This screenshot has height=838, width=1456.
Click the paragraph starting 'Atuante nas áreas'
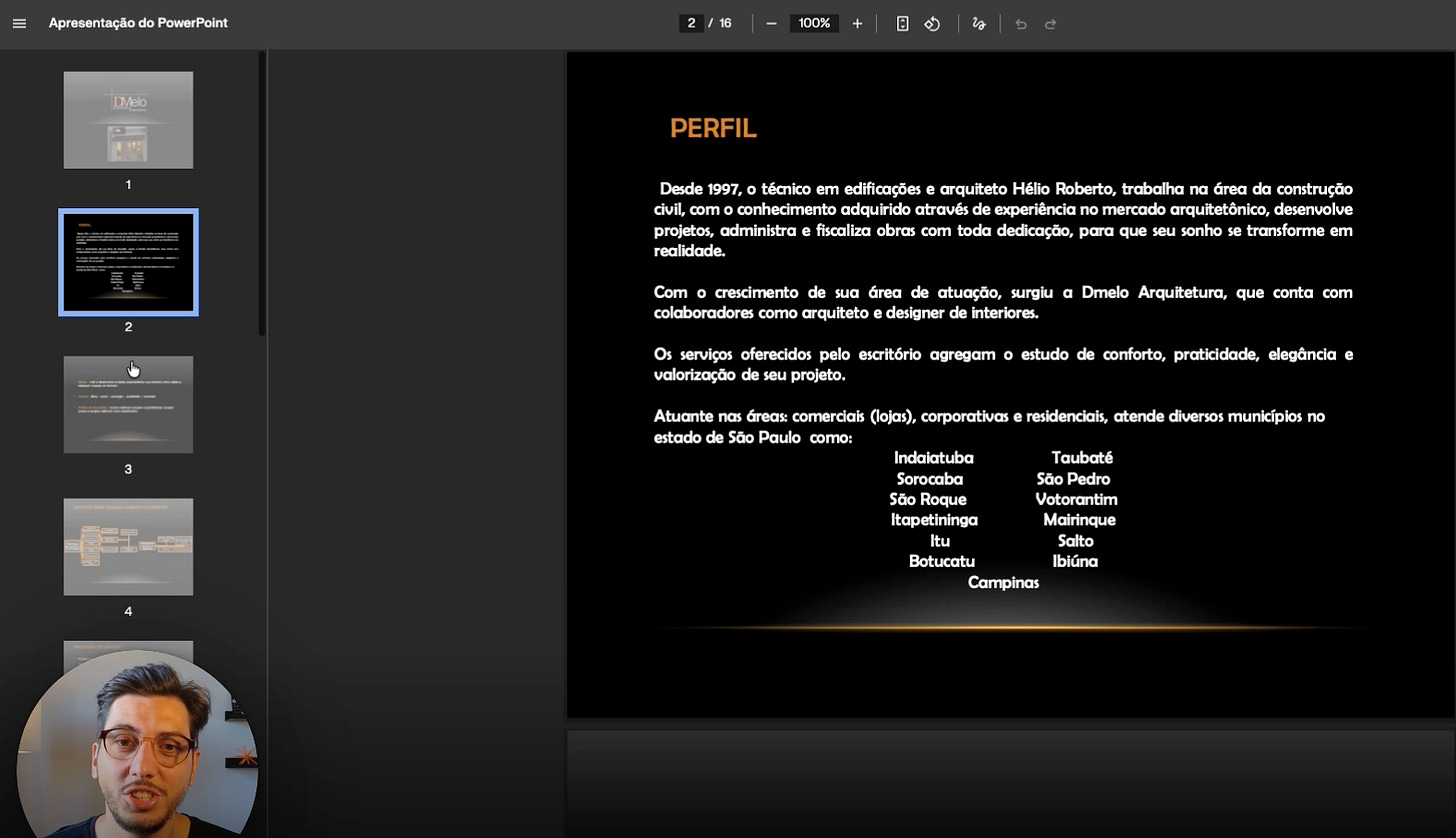pyautogui.click(x=989, y=427)
